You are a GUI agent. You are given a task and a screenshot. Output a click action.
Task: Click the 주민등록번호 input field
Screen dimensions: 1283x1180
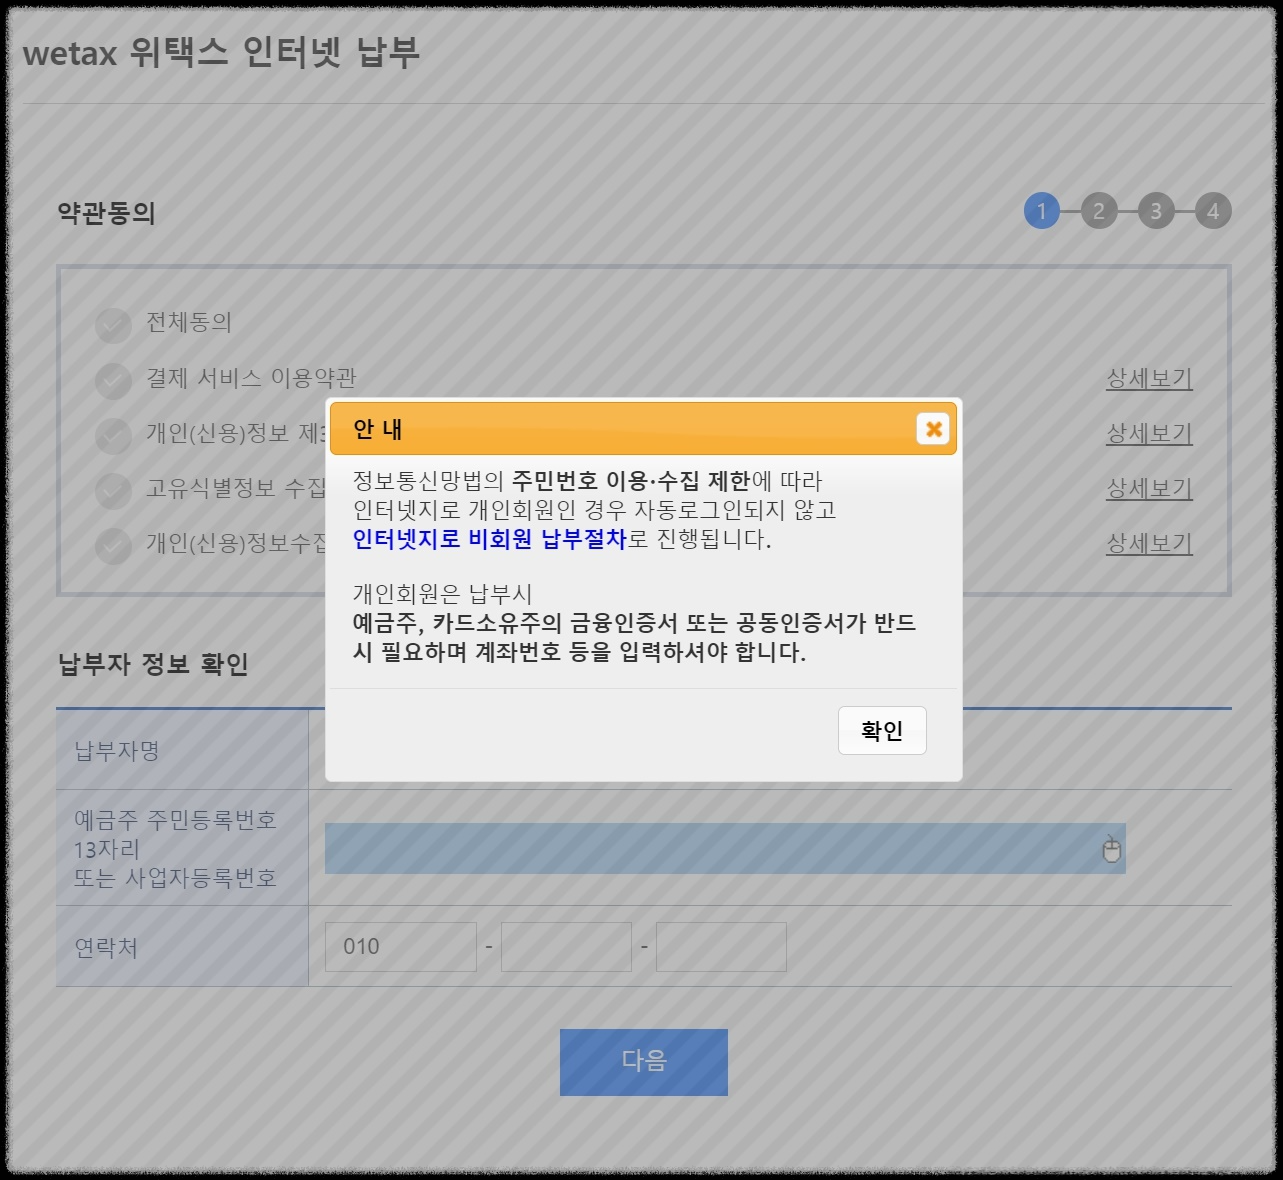tap(725, 849)
